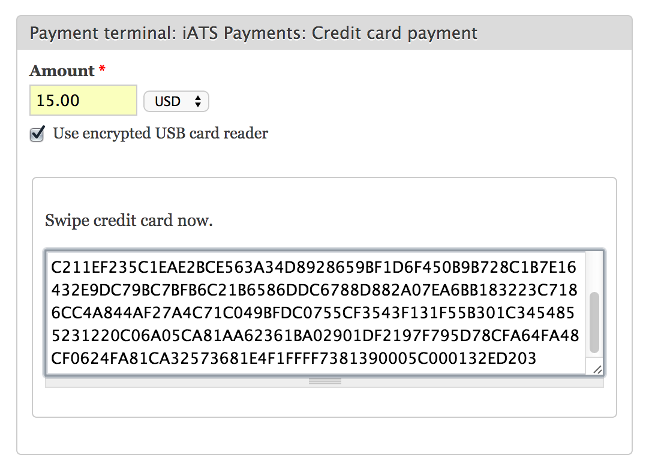Place cursor in line starting with 6CC4A844
The image size is (650, 470).
tap(313, 313)
